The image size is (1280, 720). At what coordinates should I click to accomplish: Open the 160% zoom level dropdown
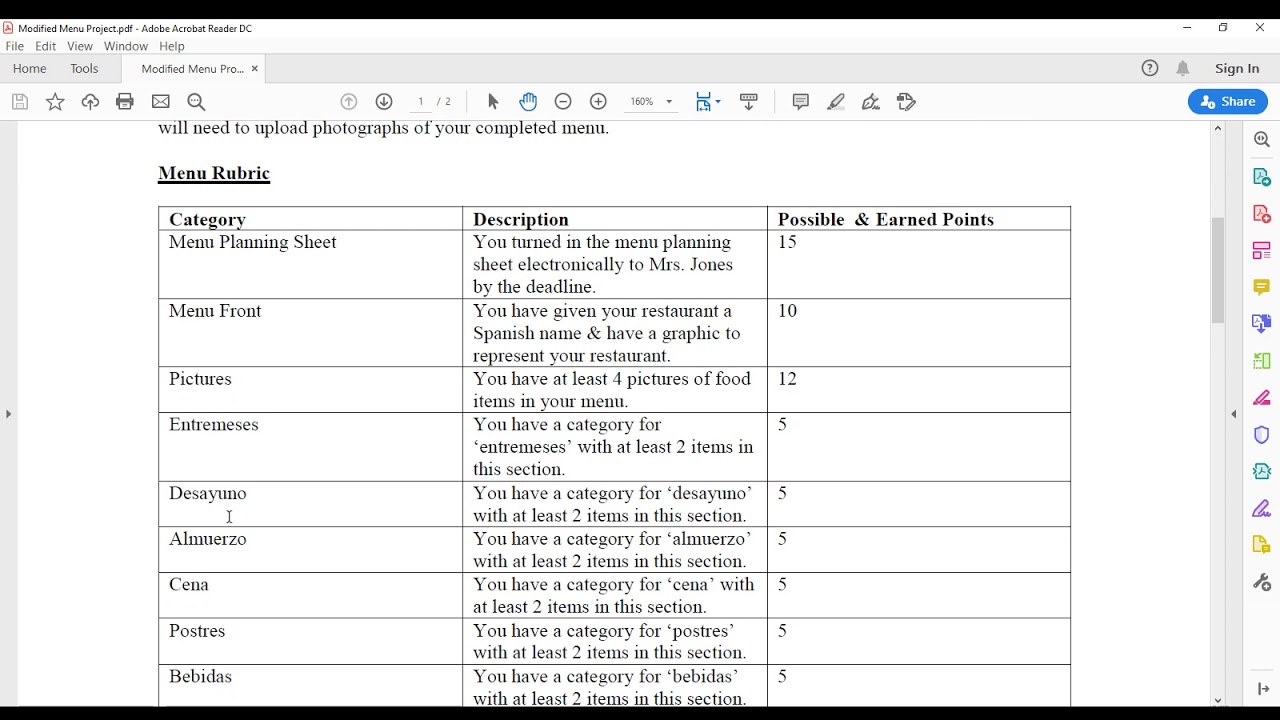pyautogui.click(x=651, y=102)
